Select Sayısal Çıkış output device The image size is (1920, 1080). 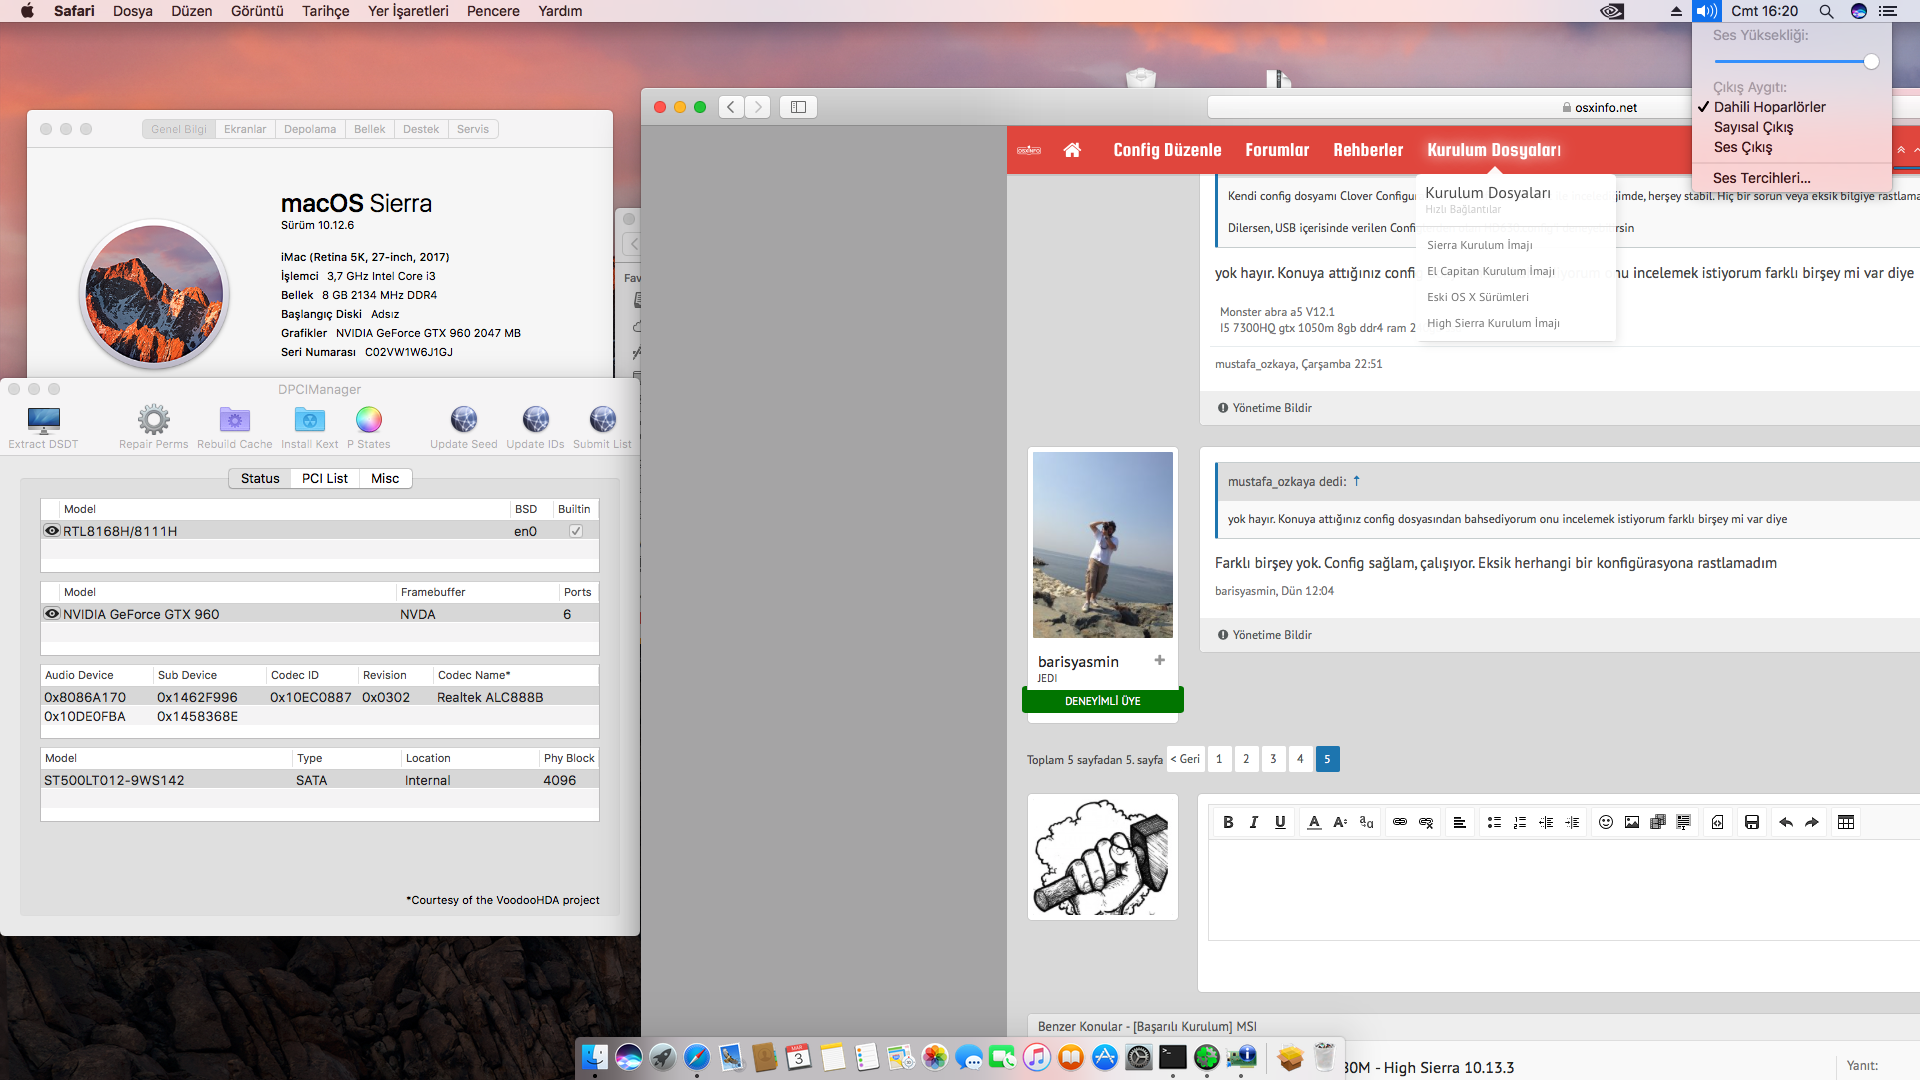[1753, 127]
